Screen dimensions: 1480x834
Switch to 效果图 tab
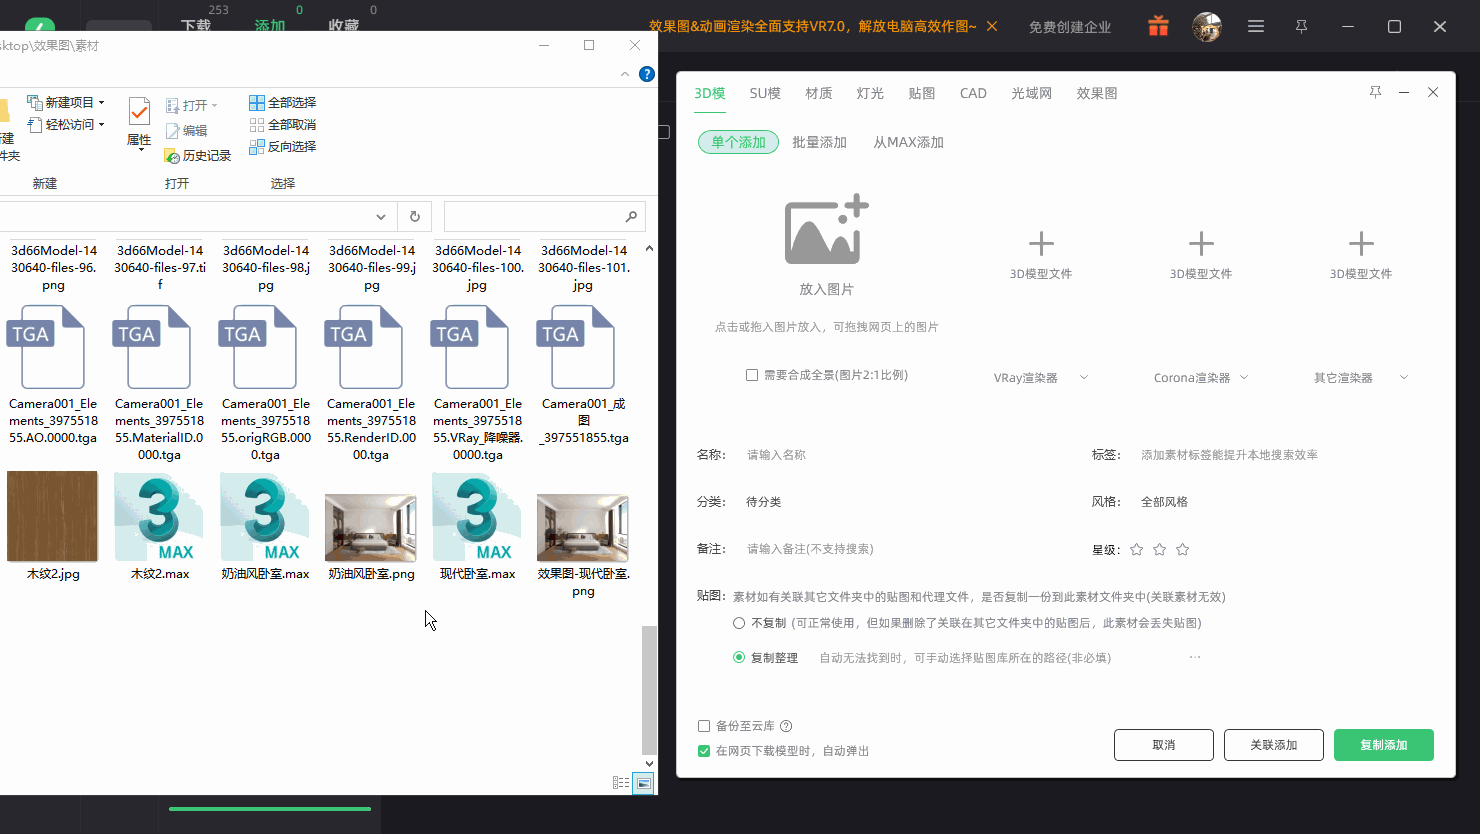pos(1097,93)
